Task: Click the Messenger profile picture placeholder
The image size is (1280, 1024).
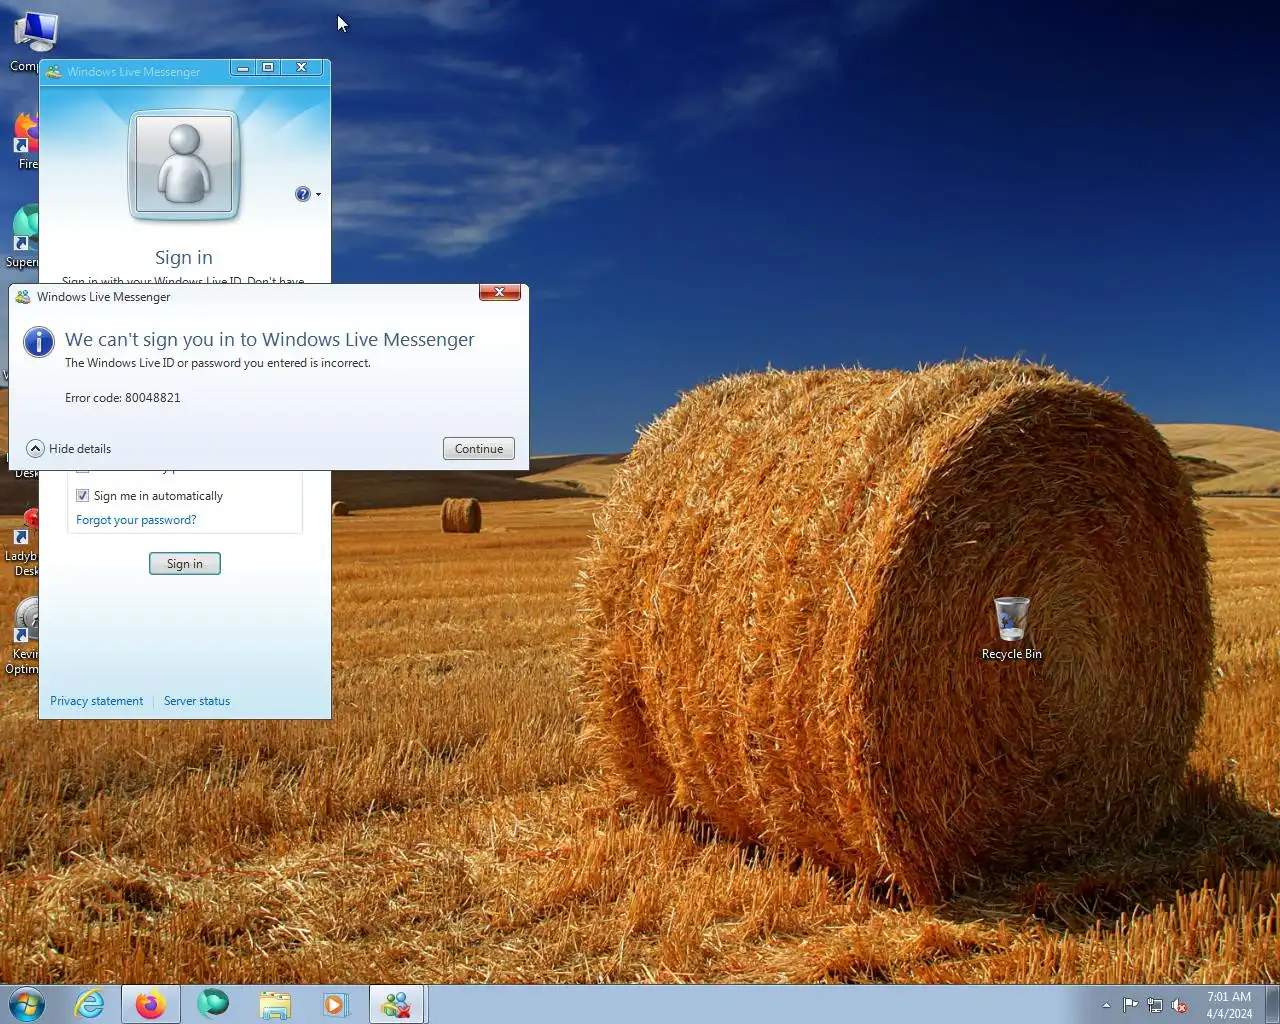Action: tap(184, 164)
